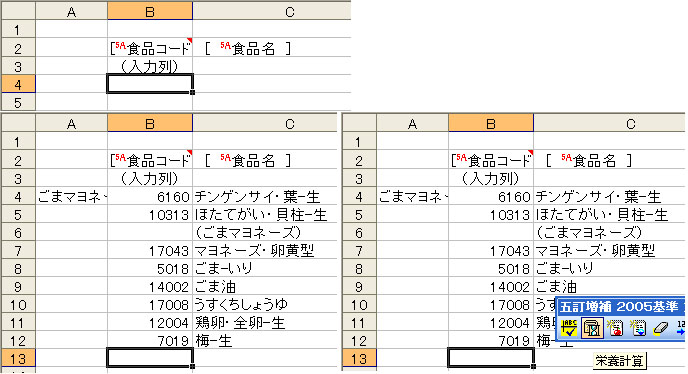Screen dimensions: 688x374
Task: Click ごまマヨネ cell in bottom-right sheet
Action: [412, 196]
